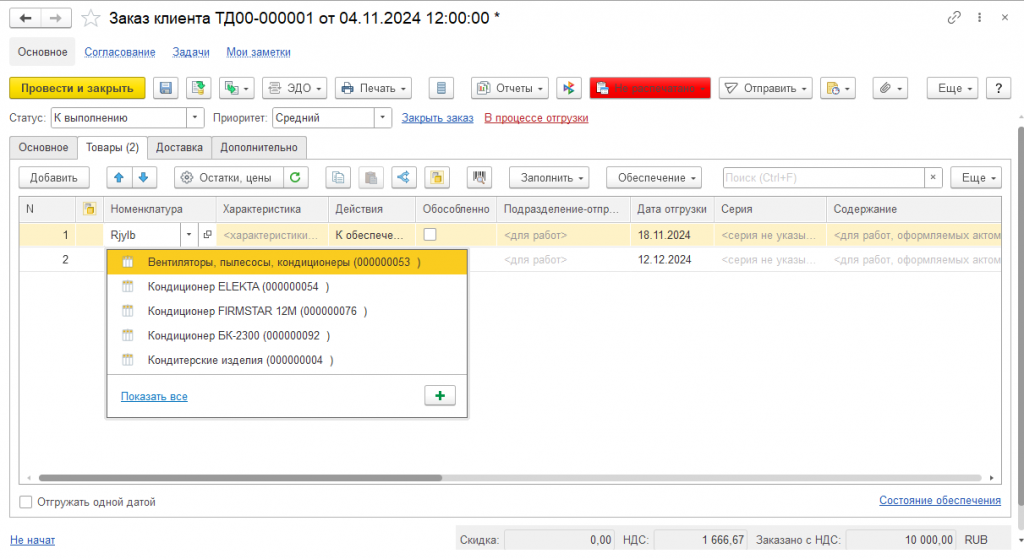Click the Остатки, цены button
This screenshot has height=559, width=1024.
[229, 178]
